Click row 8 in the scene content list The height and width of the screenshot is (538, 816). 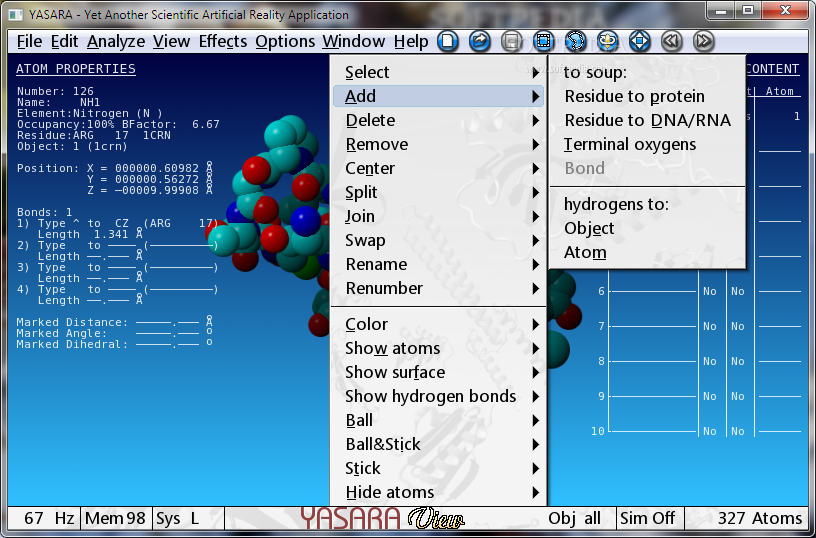pos(698,361)
